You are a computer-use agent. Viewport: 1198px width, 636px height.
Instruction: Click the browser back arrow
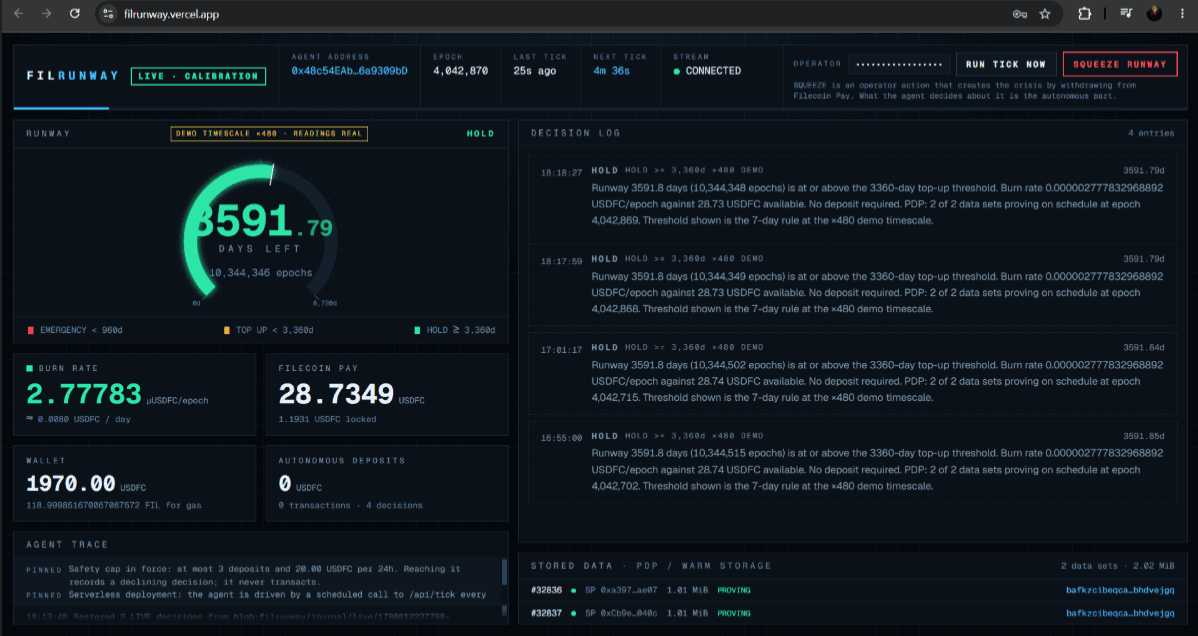point(18,14)
